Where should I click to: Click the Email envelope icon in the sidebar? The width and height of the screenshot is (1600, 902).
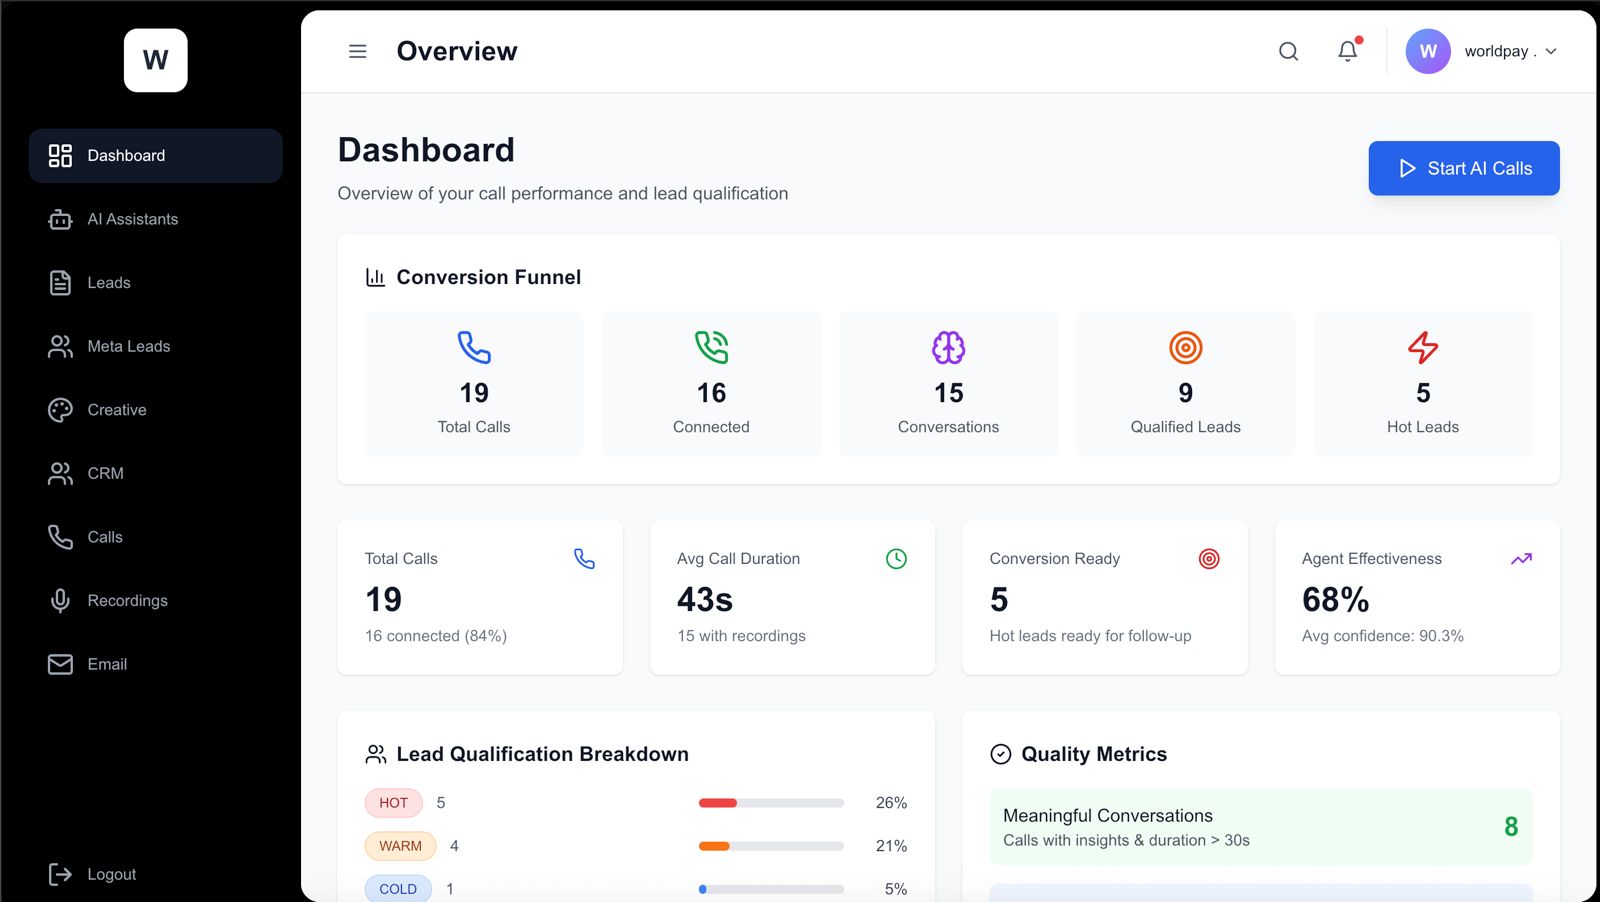pos(60,664)
